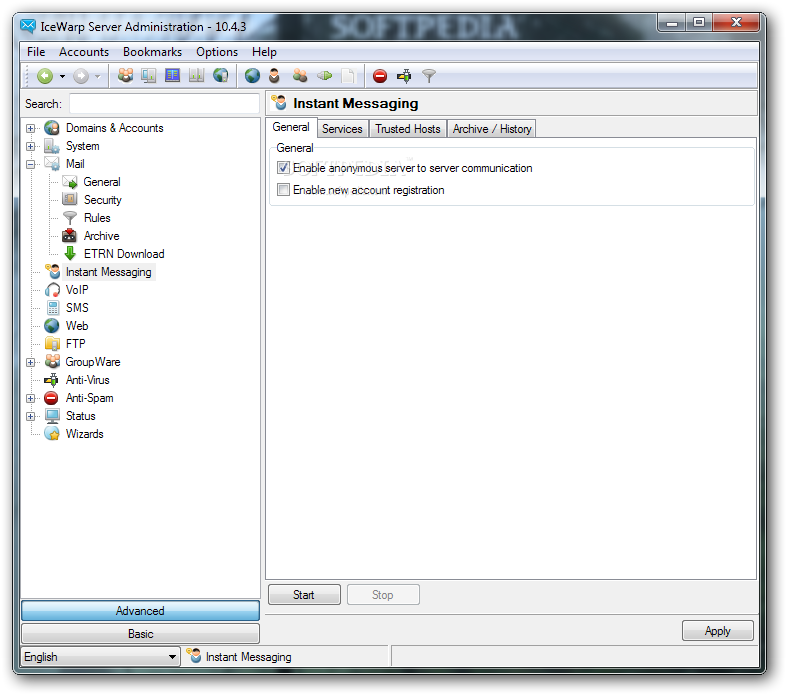Click the Start service button
The height and width of the screenshot is (695, 787).
304,595
